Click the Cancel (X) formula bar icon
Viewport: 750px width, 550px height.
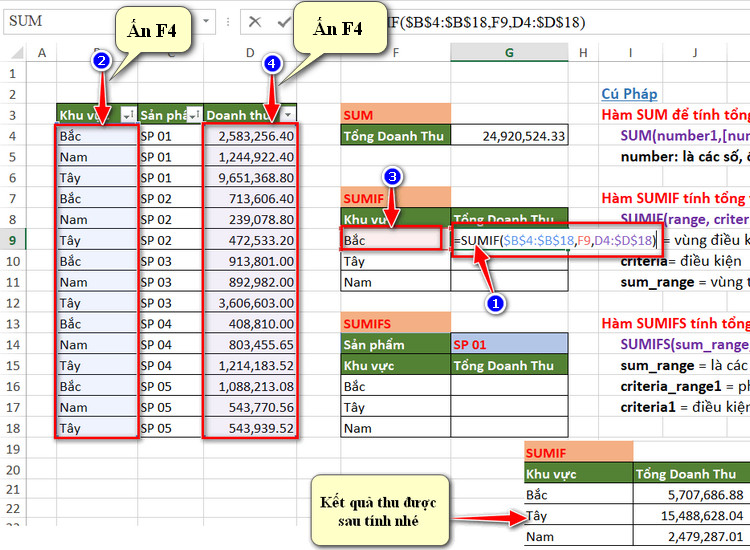[255, 22]
